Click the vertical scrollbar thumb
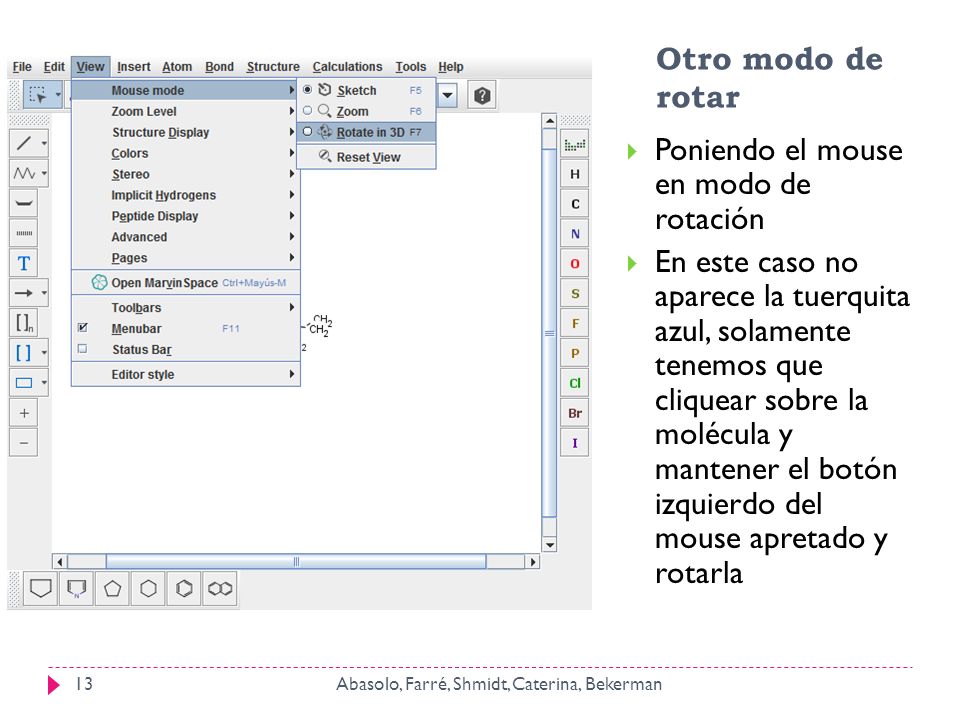The width and height of the screenshot is (960, 720). coord(549,333)
